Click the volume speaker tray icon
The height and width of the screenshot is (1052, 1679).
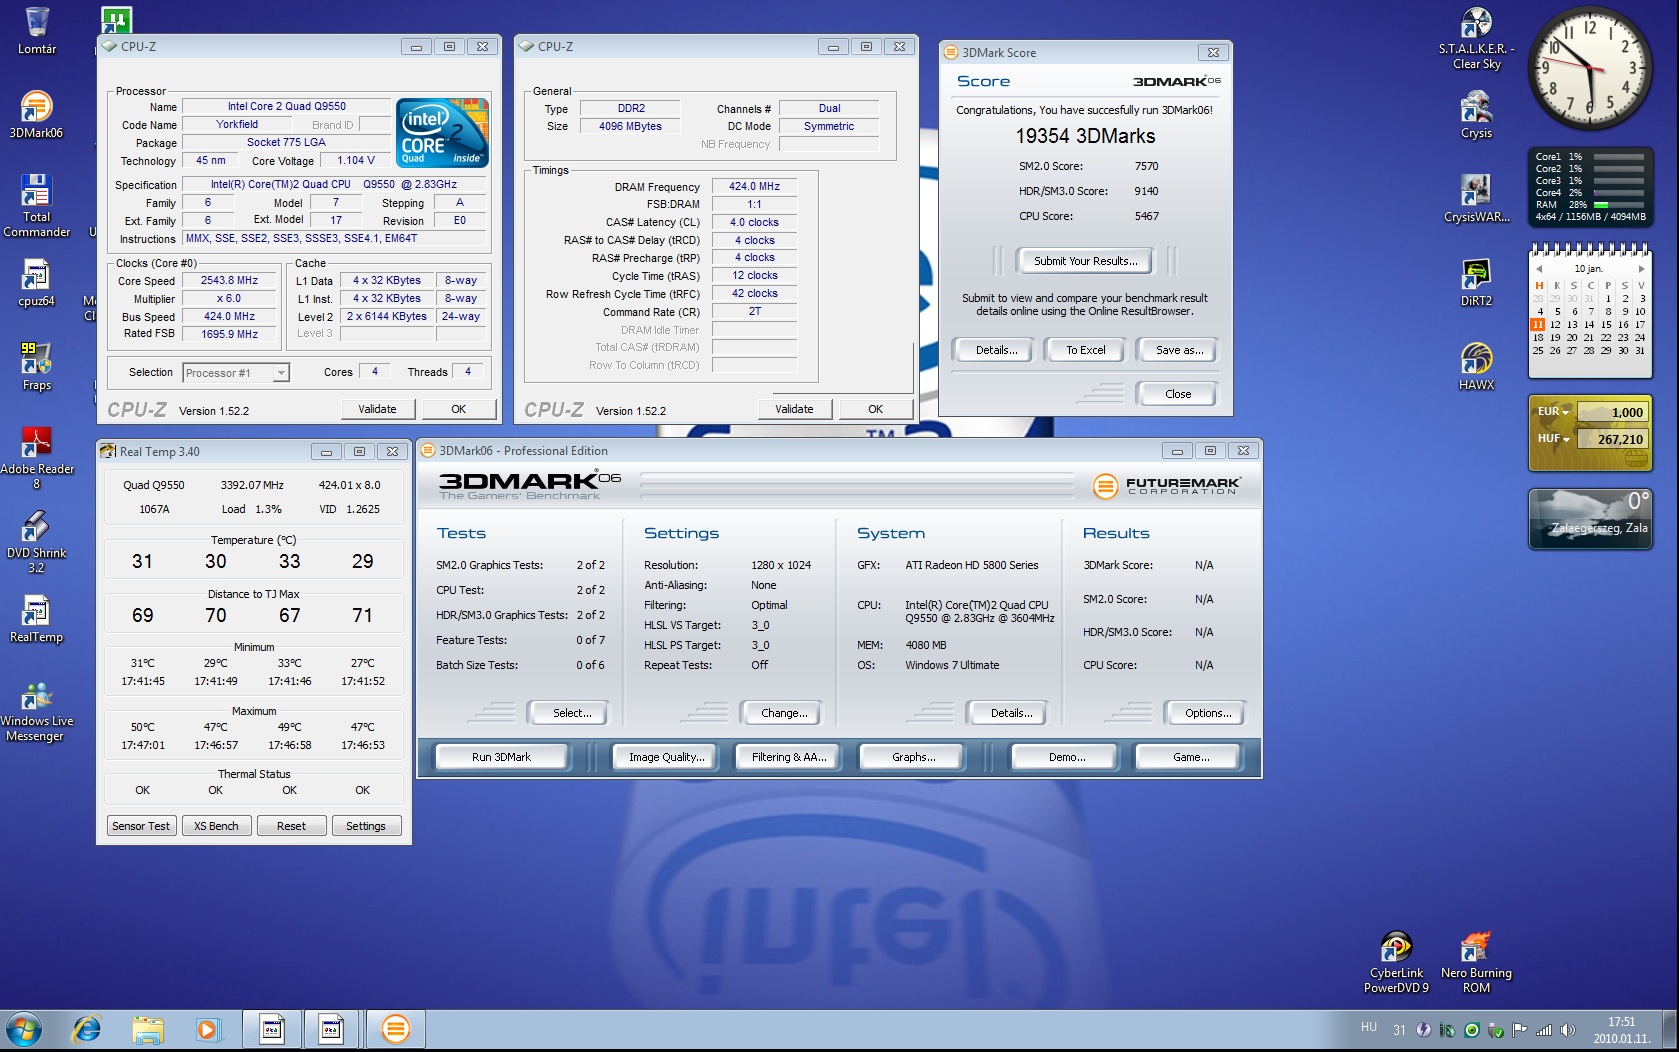[x=1568, y=1030]
